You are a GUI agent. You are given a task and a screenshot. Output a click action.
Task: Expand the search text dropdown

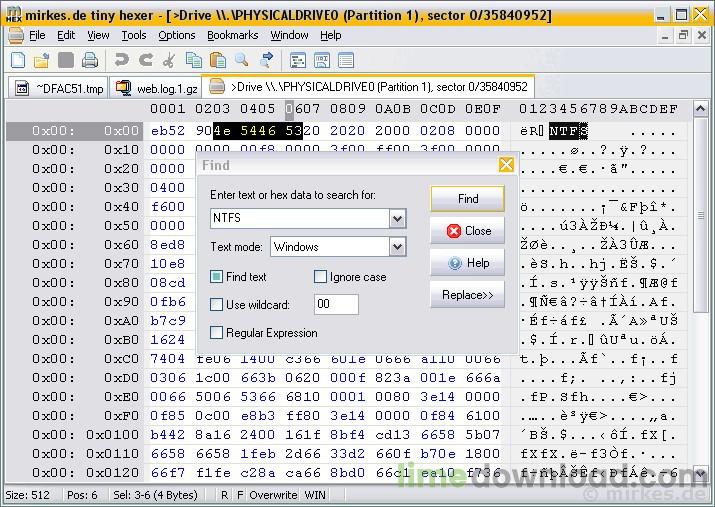pos(397,218)
